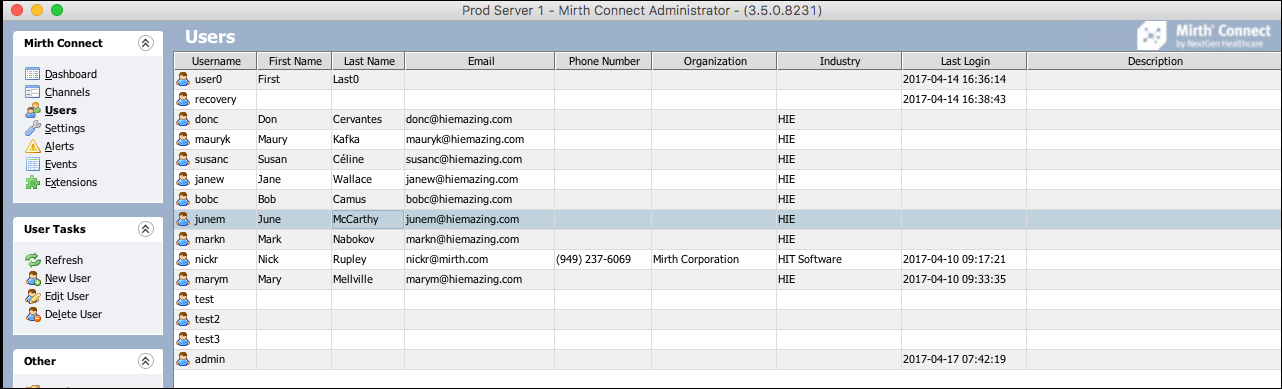Viewport: 1282px width, 389px height.
Task: Sort by Organization column header
Action: tap(715, 61)
